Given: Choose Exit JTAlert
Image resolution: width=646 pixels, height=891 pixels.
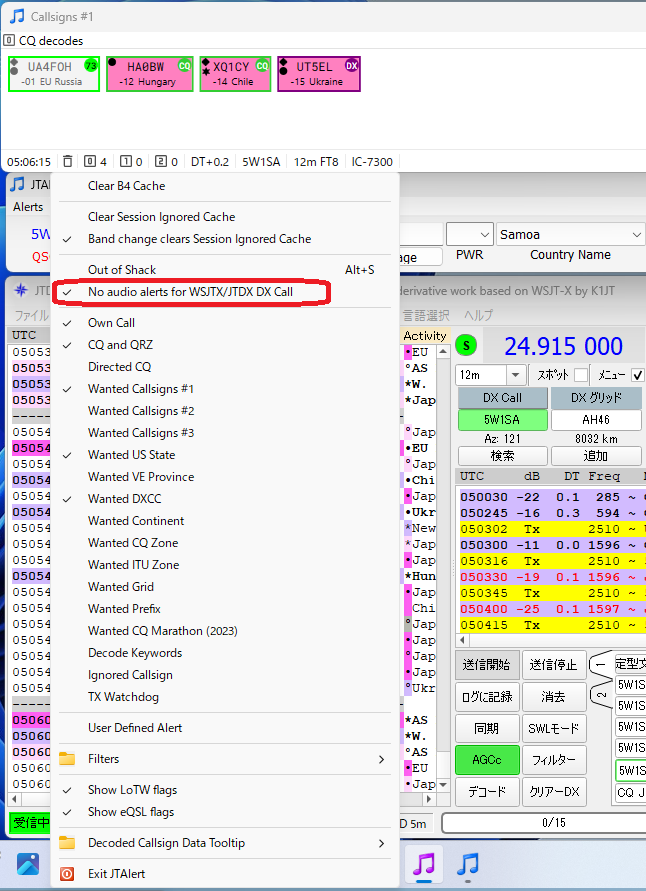Looking at the screenshot, I should pyautogui.click(x=225, y=873).
